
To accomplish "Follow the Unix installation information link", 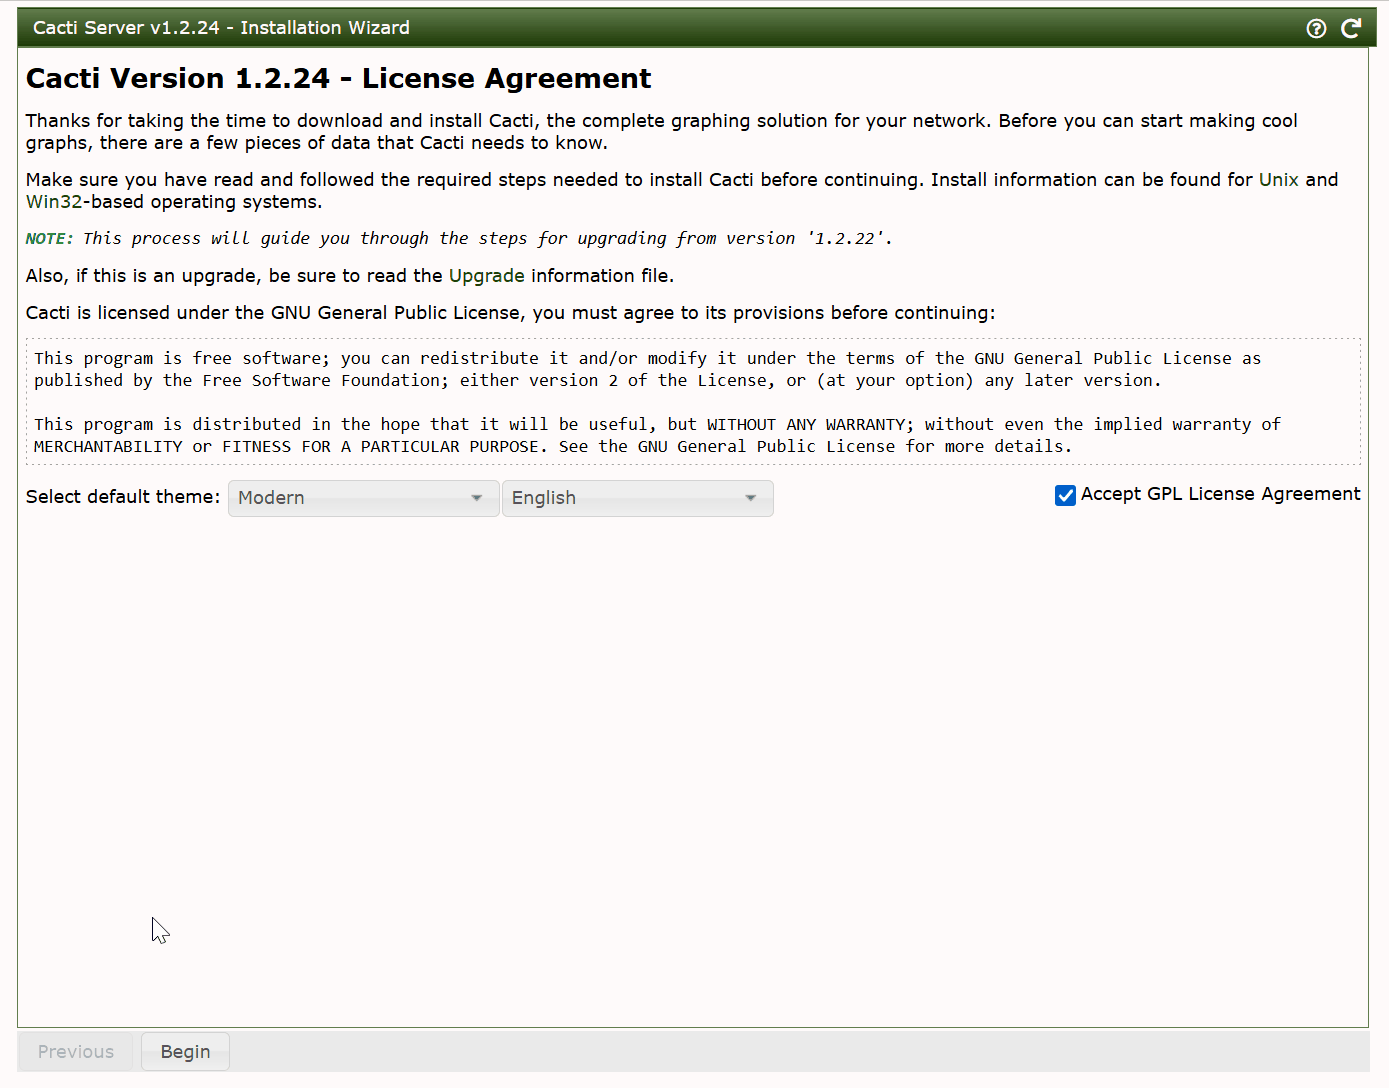I will point(1279,179).
